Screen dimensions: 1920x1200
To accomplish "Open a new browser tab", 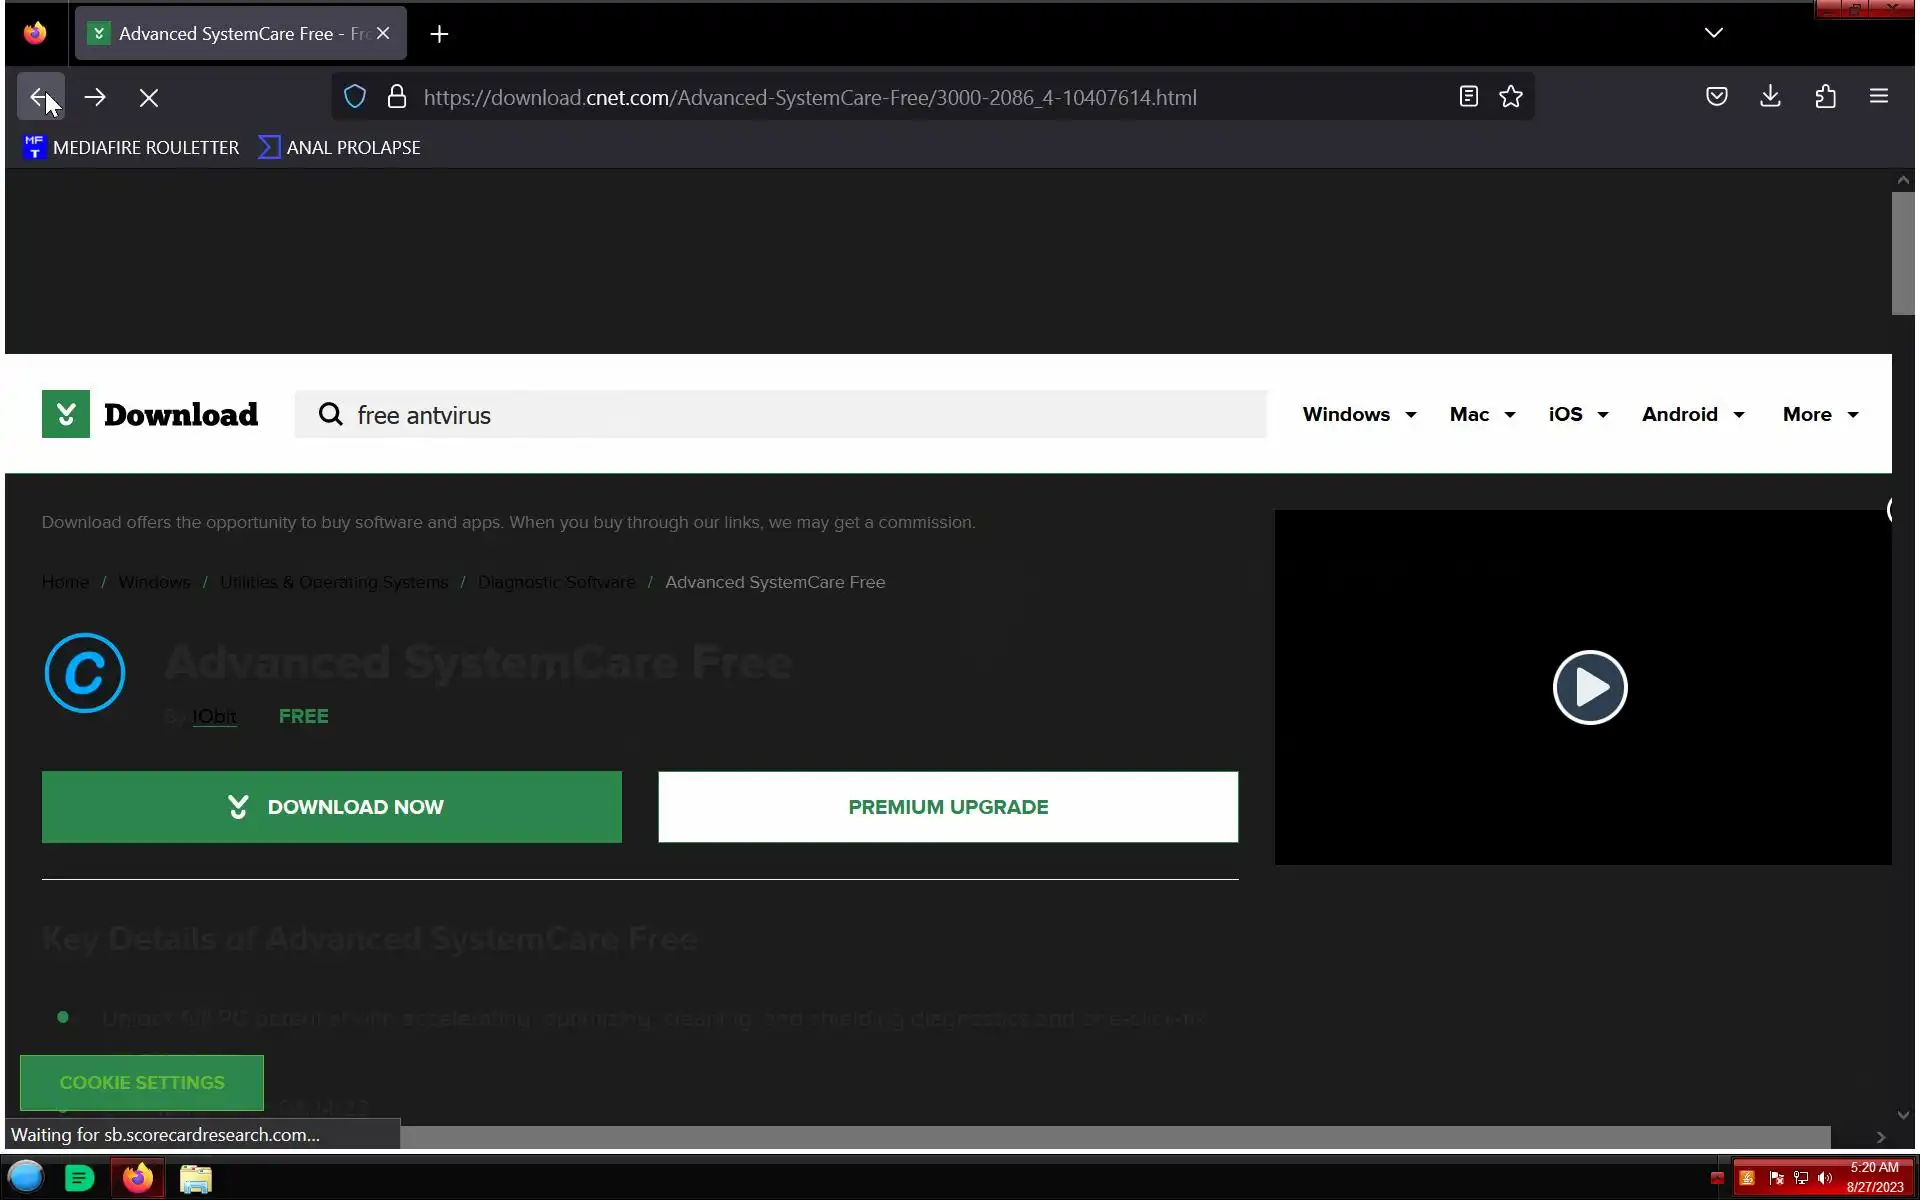I will (x=439, y=34).
